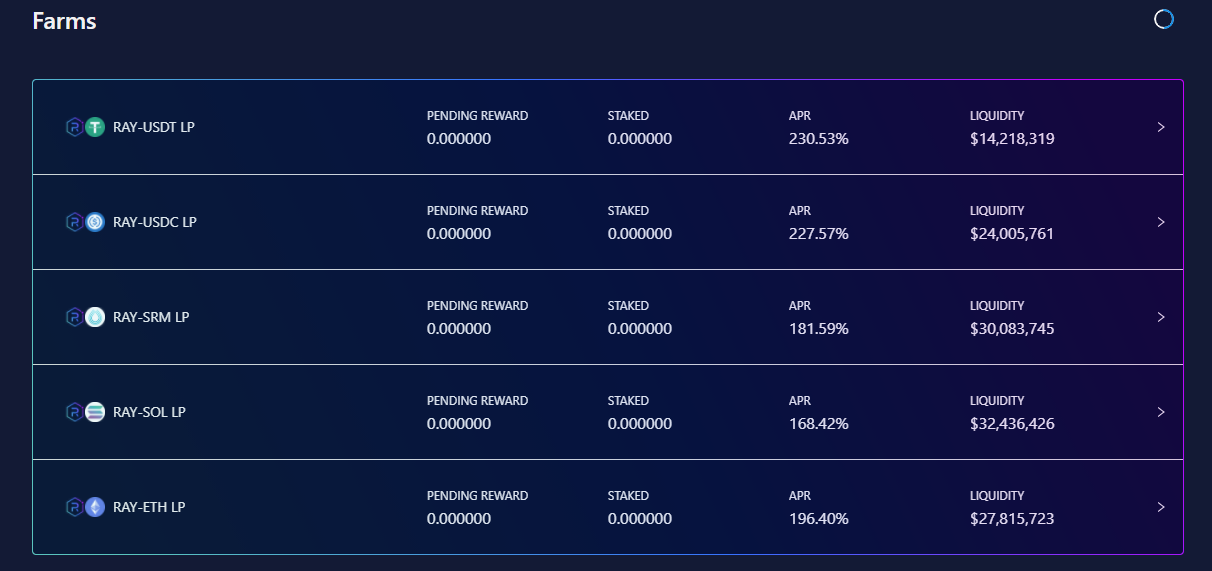1212x571 pixels.
Task: Expand the RAY-ETH LP farm chevron
Action: [1161, 507]
